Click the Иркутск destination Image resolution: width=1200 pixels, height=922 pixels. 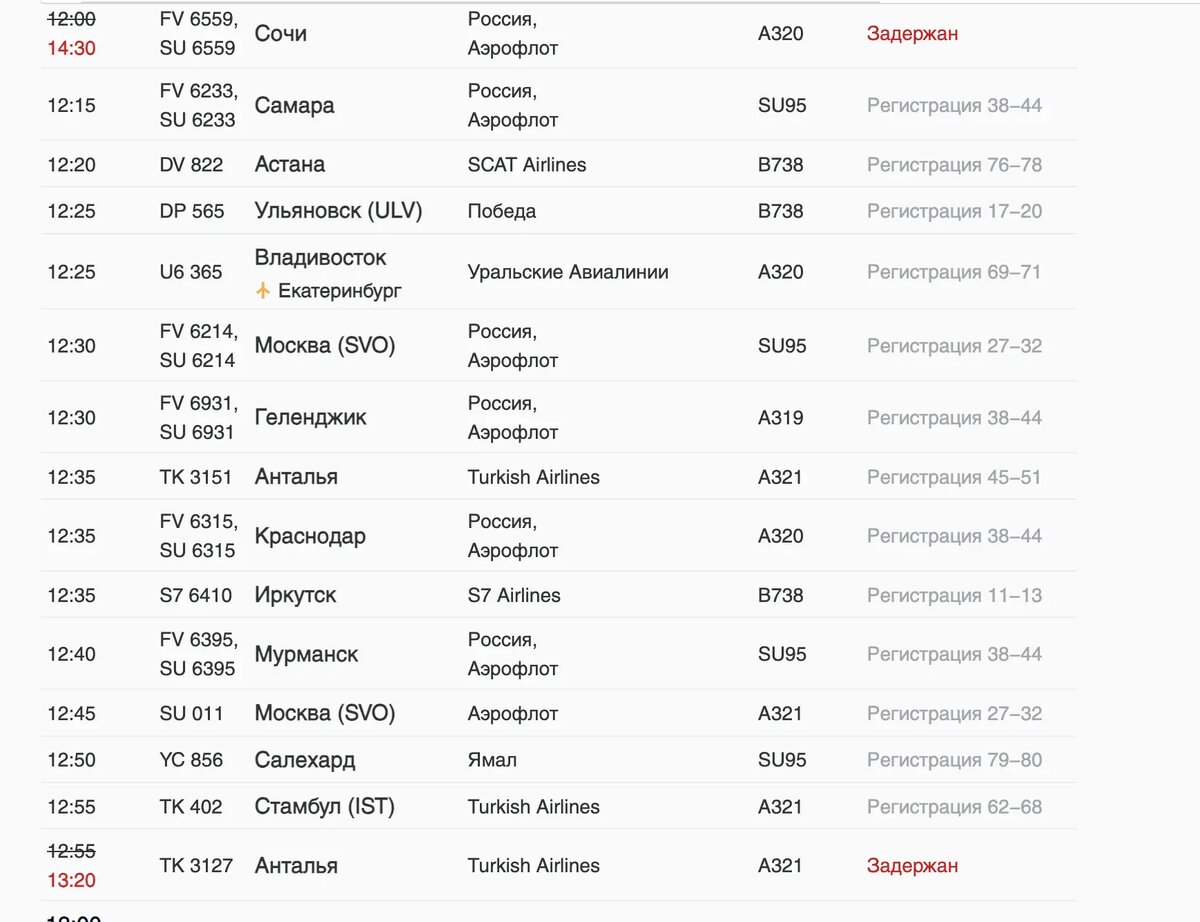pyautogui.click(x=296, y=595)
